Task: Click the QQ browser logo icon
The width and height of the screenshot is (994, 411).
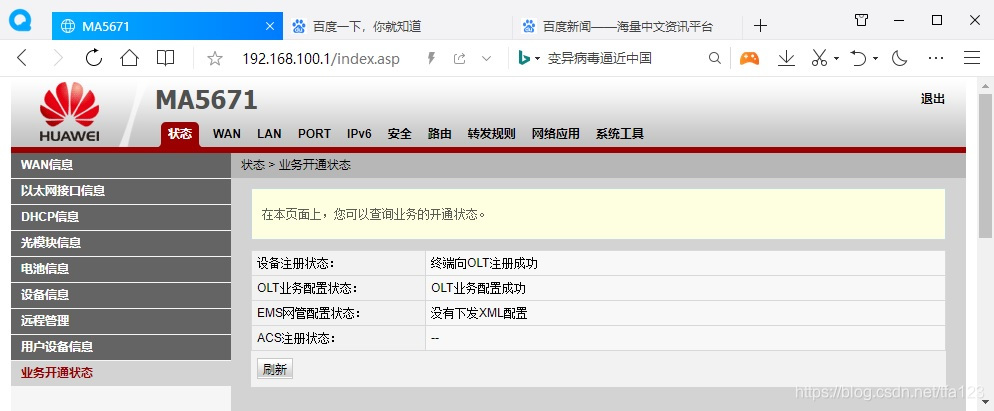Action: [x=20, y=21]
